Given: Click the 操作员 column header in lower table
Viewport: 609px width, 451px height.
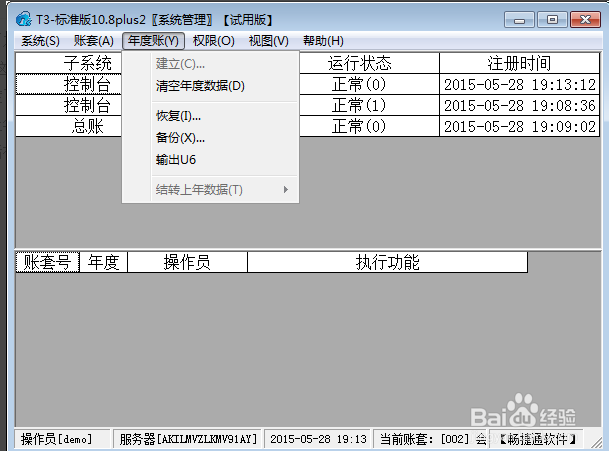Looking at the screenshot, I should [x=187, y=262].
